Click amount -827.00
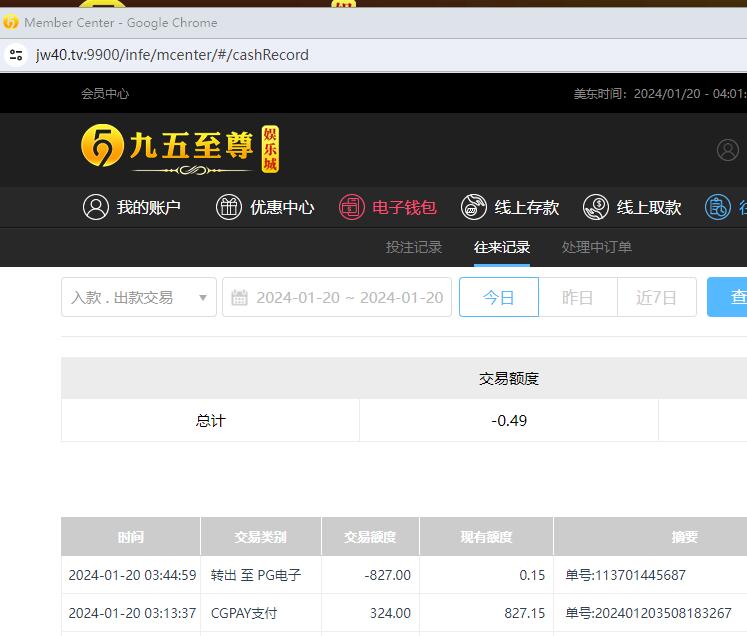Viewport: 747px width, 636px height. 387,575
